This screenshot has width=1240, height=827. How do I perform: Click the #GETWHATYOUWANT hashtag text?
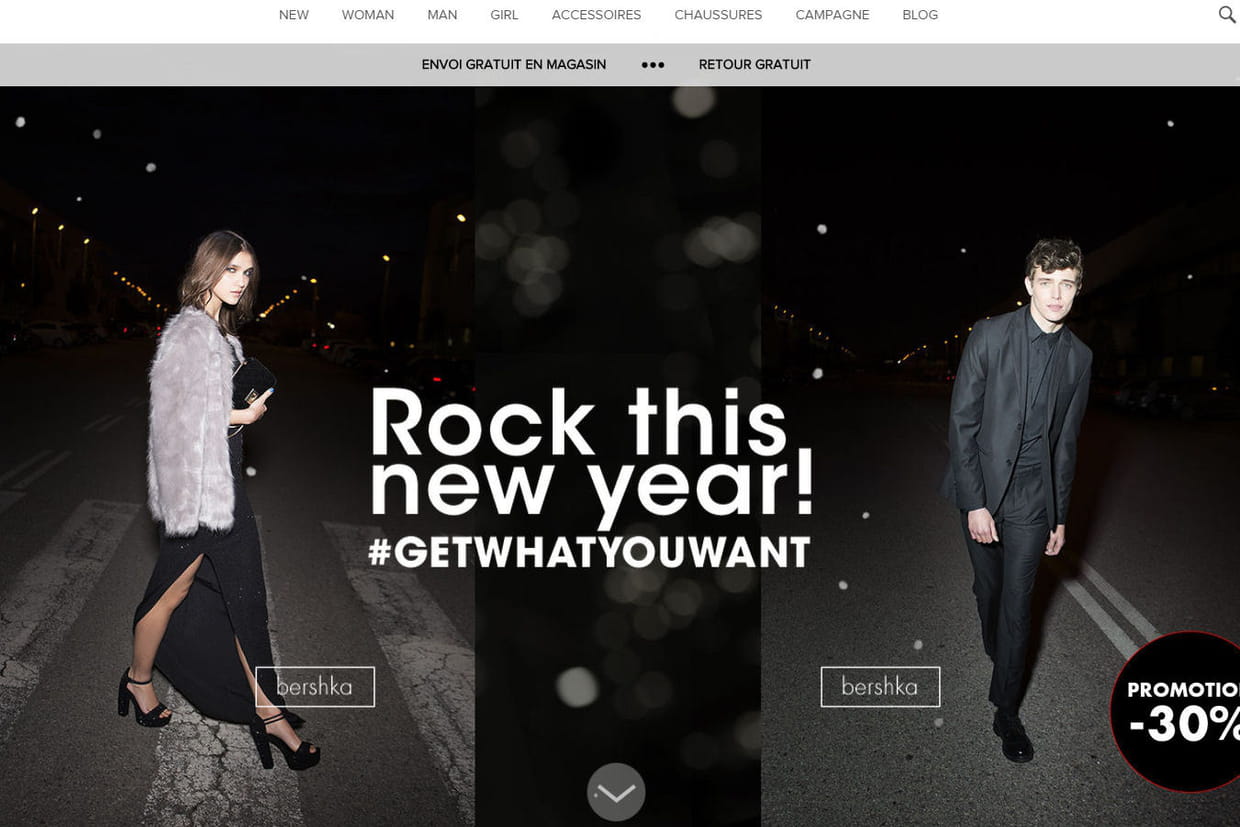589,553
